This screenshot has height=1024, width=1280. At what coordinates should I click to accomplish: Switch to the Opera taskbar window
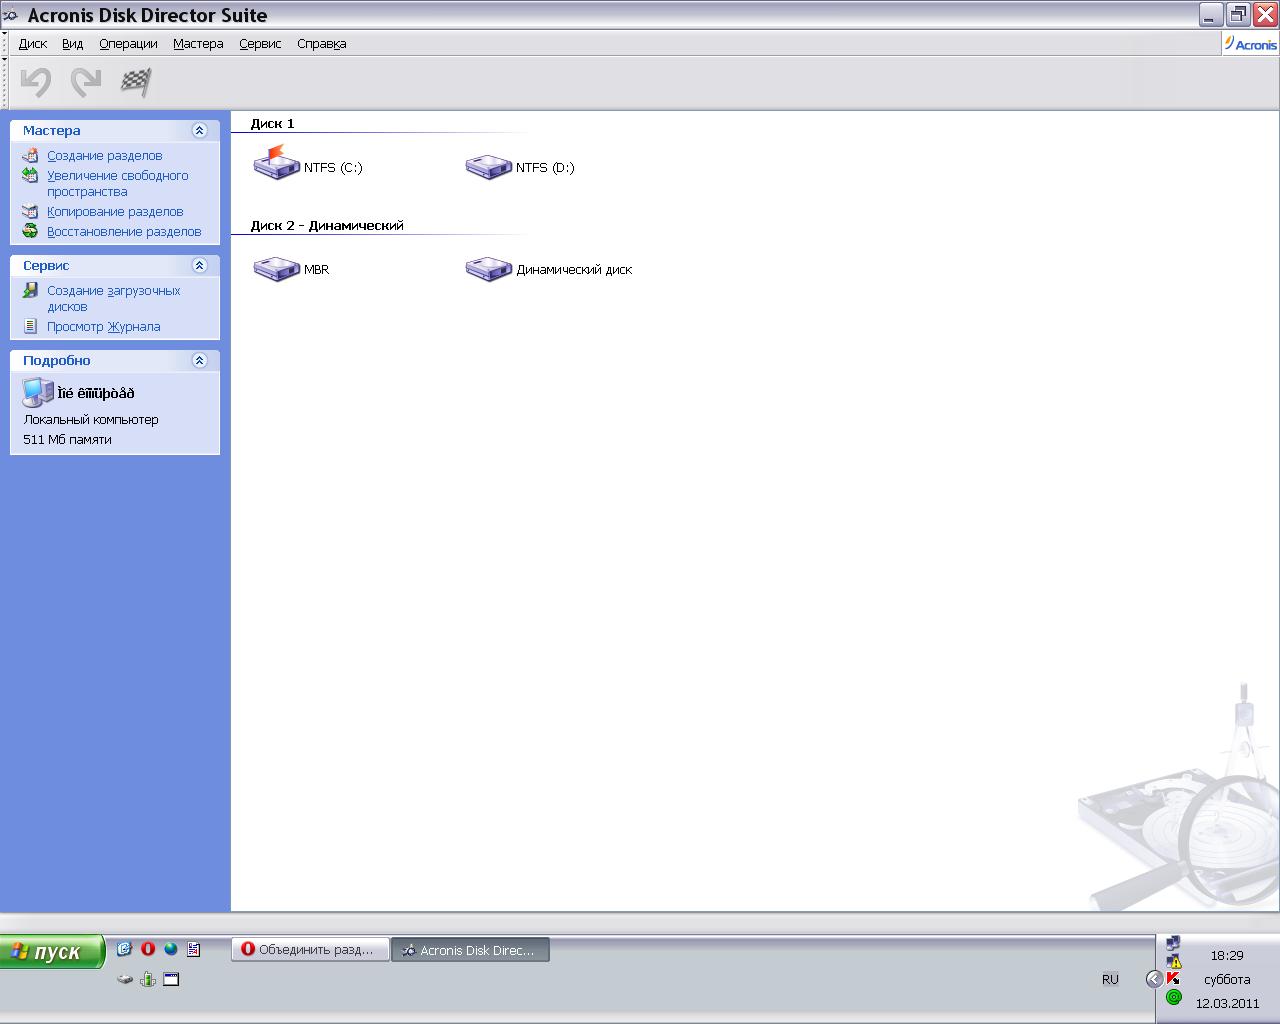coord(310,950)
